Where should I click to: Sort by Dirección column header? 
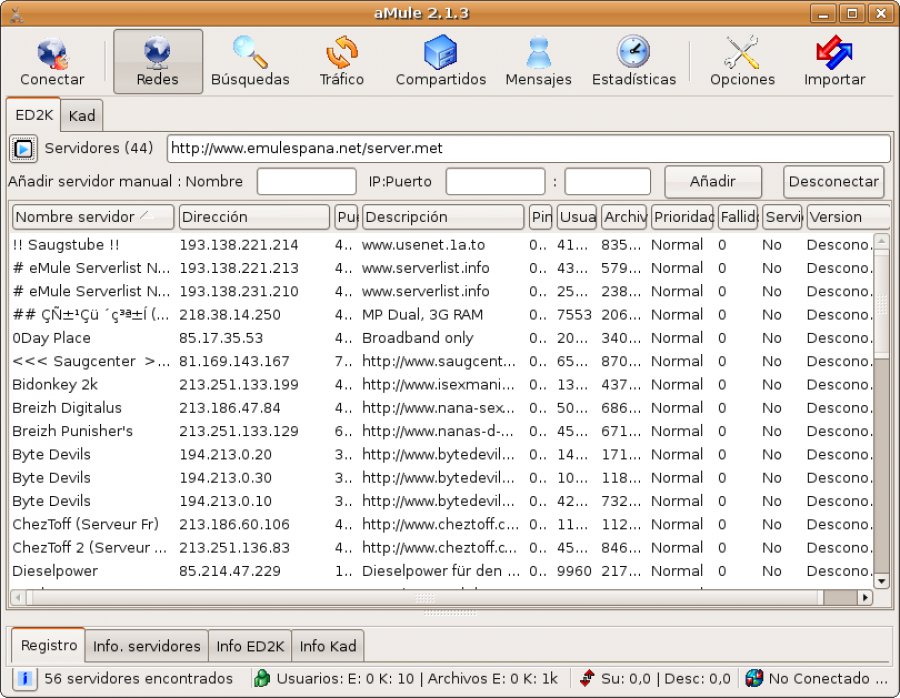click(254, 217)
